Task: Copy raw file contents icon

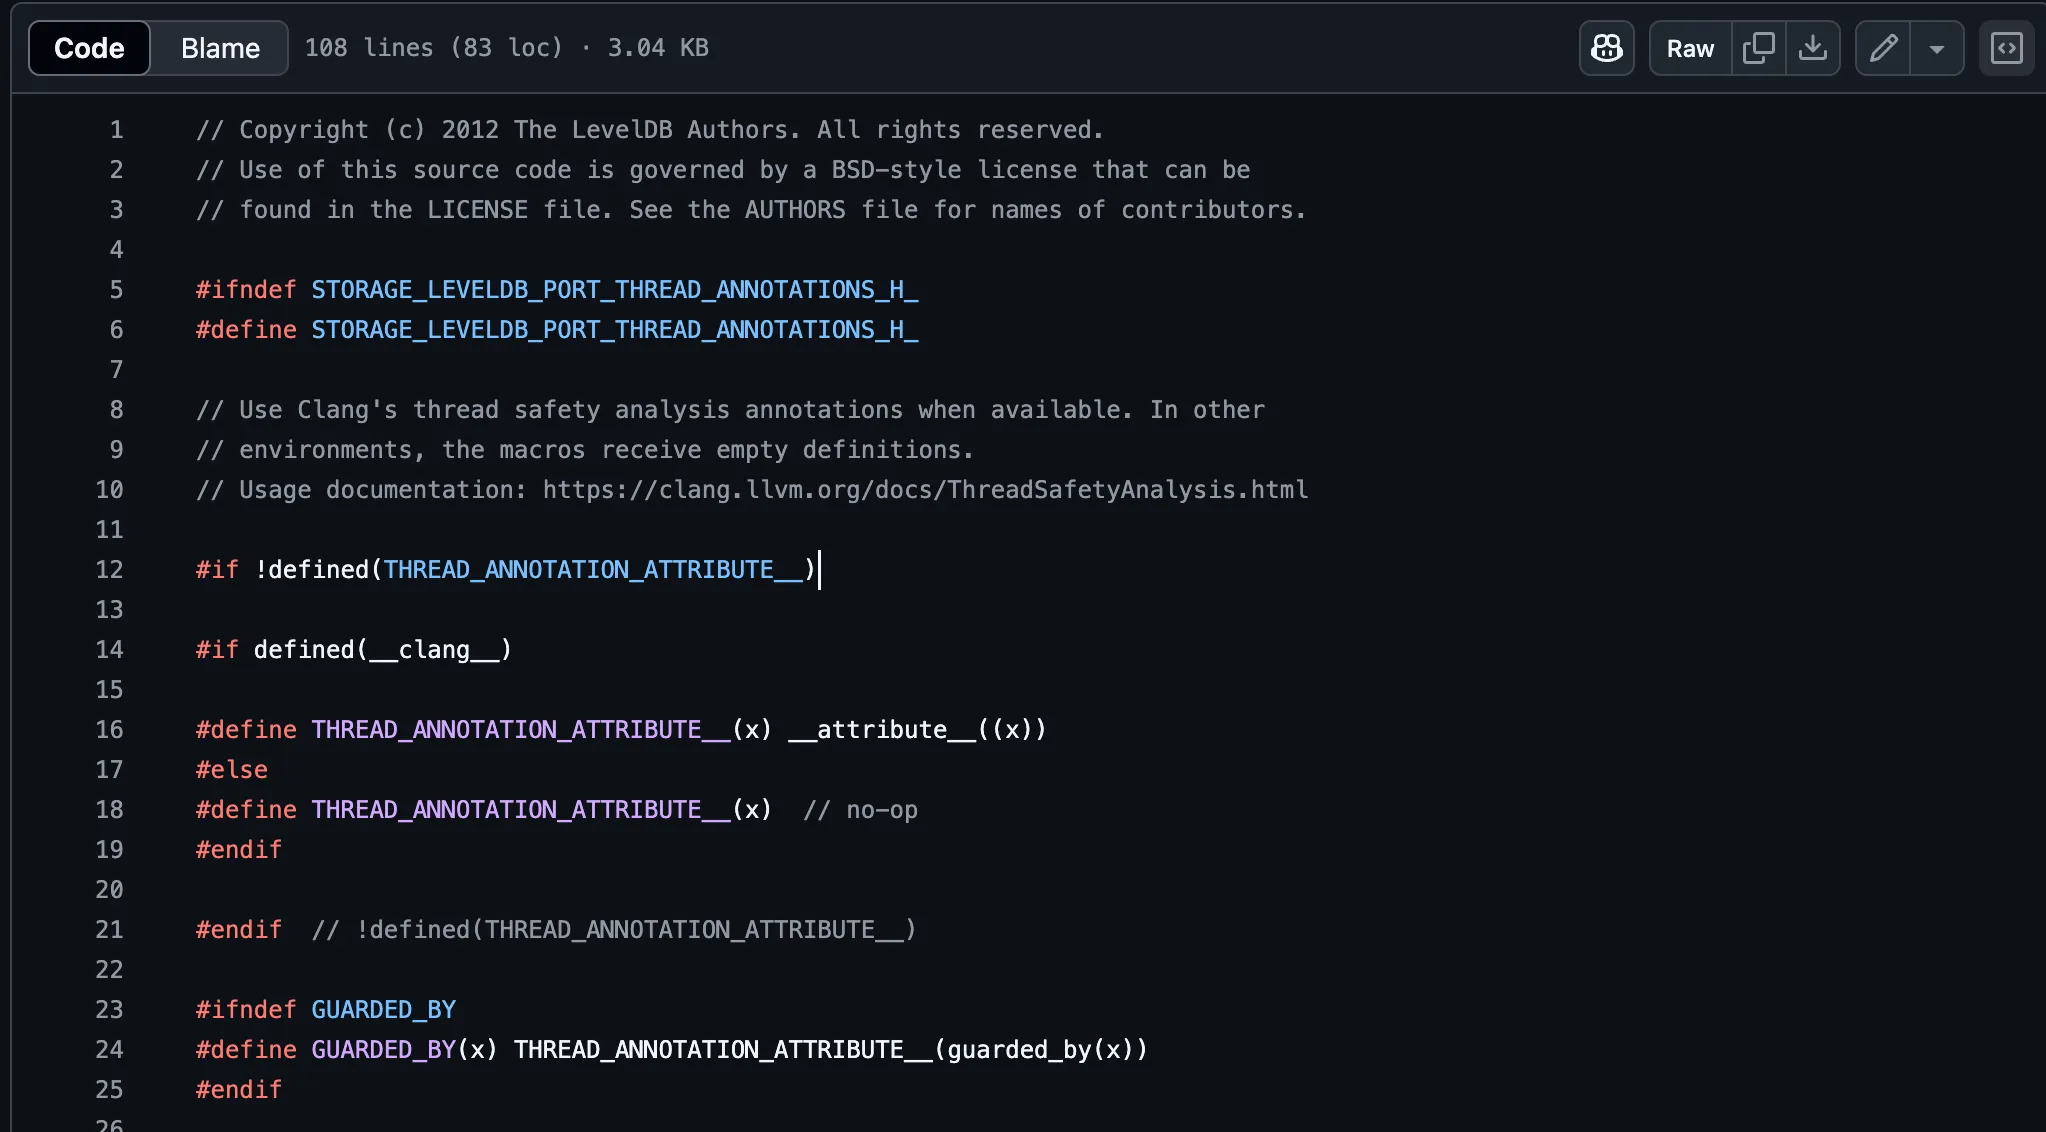Action: pos(1758,48)
